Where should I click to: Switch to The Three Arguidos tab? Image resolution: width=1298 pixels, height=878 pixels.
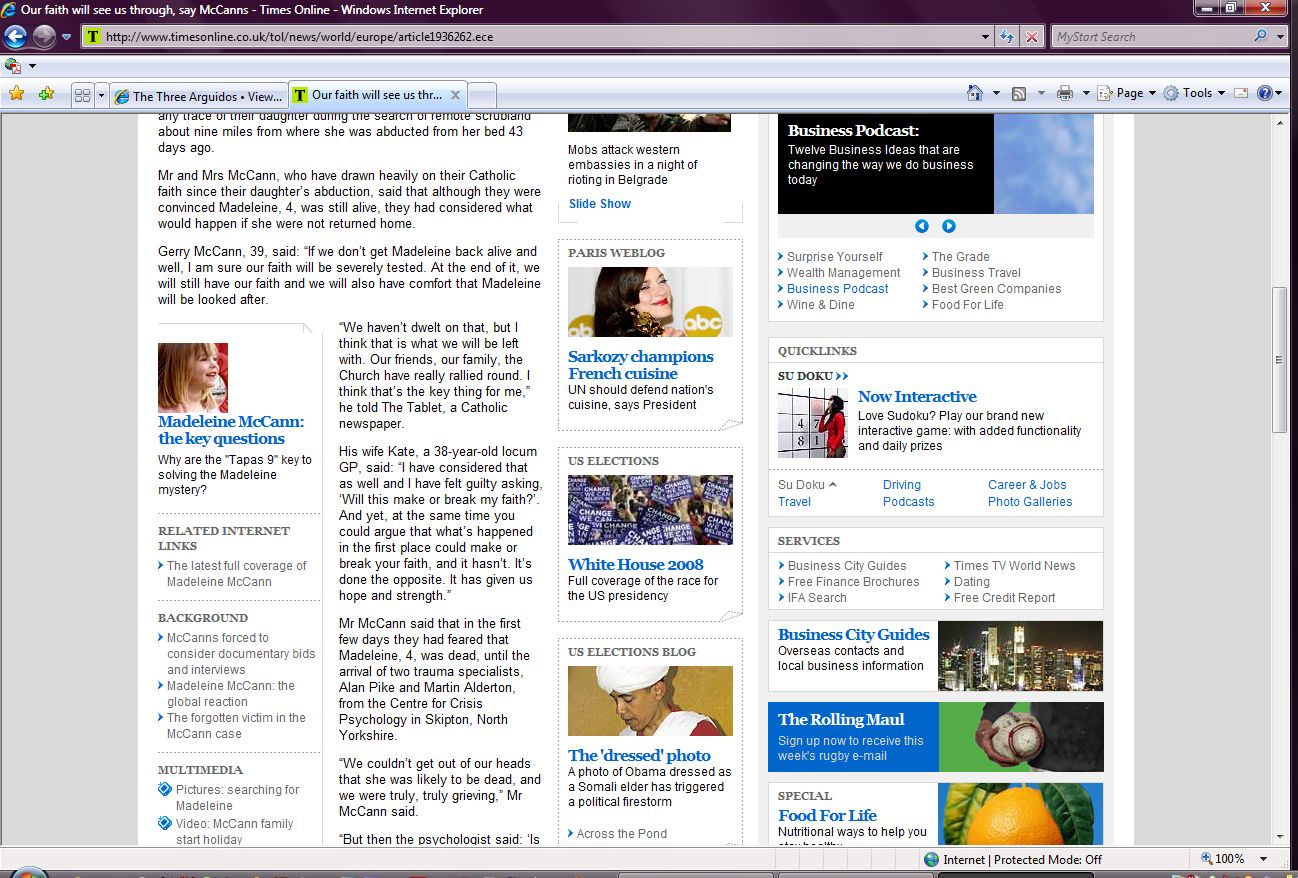(x=198, y=96)
